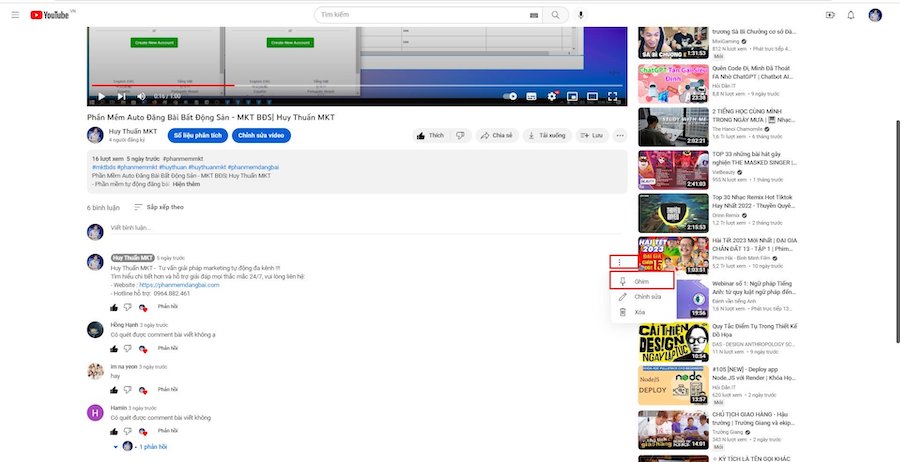
Task: Open Sắp xếp theo sort dropdown
Action: pyautogui.click(x=159, y=207)
